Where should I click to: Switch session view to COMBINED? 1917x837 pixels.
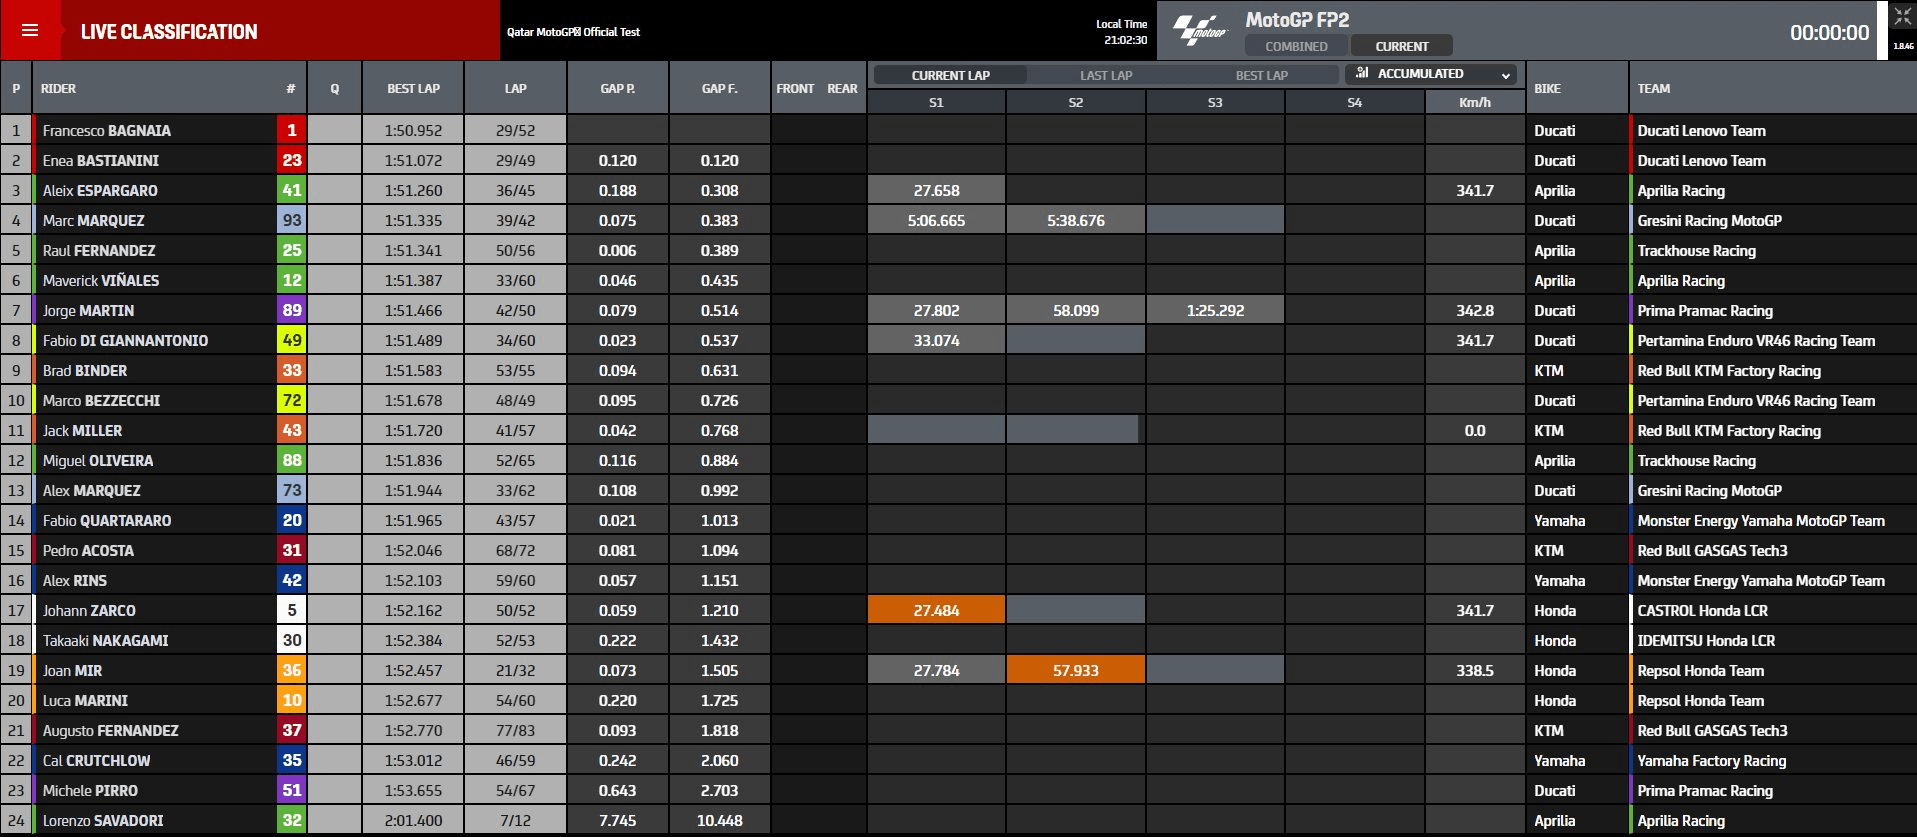[x=1296, y=46]
